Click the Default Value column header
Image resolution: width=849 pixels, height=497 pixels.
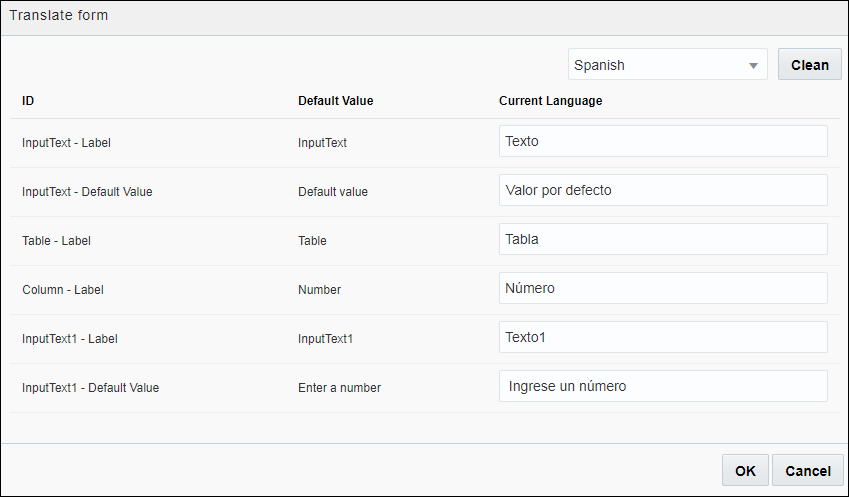pyautogui.click(x=335, y=101)
